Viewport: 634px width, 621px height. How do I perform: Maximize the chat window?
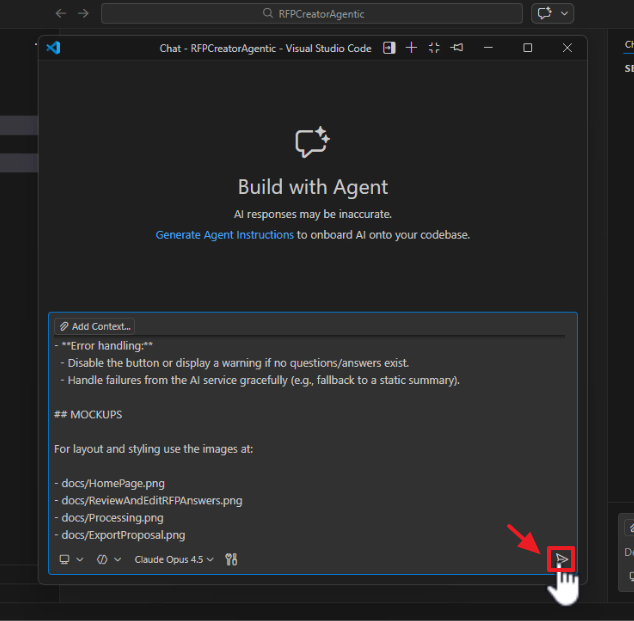pyautogui.click(x=528, y=48)
